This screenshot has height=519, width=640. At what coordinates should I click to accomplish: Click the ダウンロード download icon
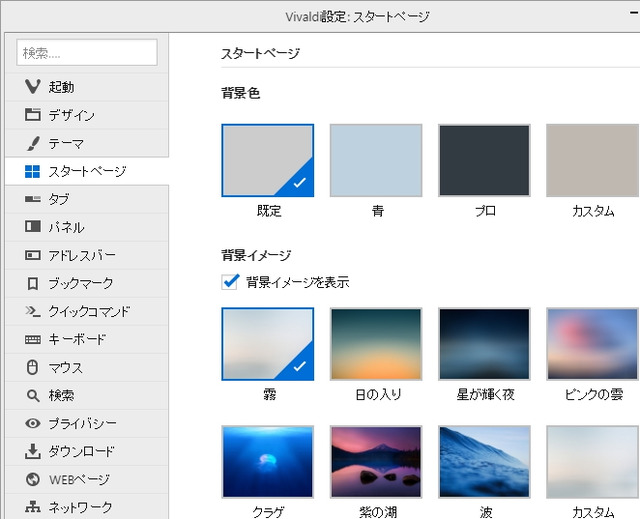[33, 451]
